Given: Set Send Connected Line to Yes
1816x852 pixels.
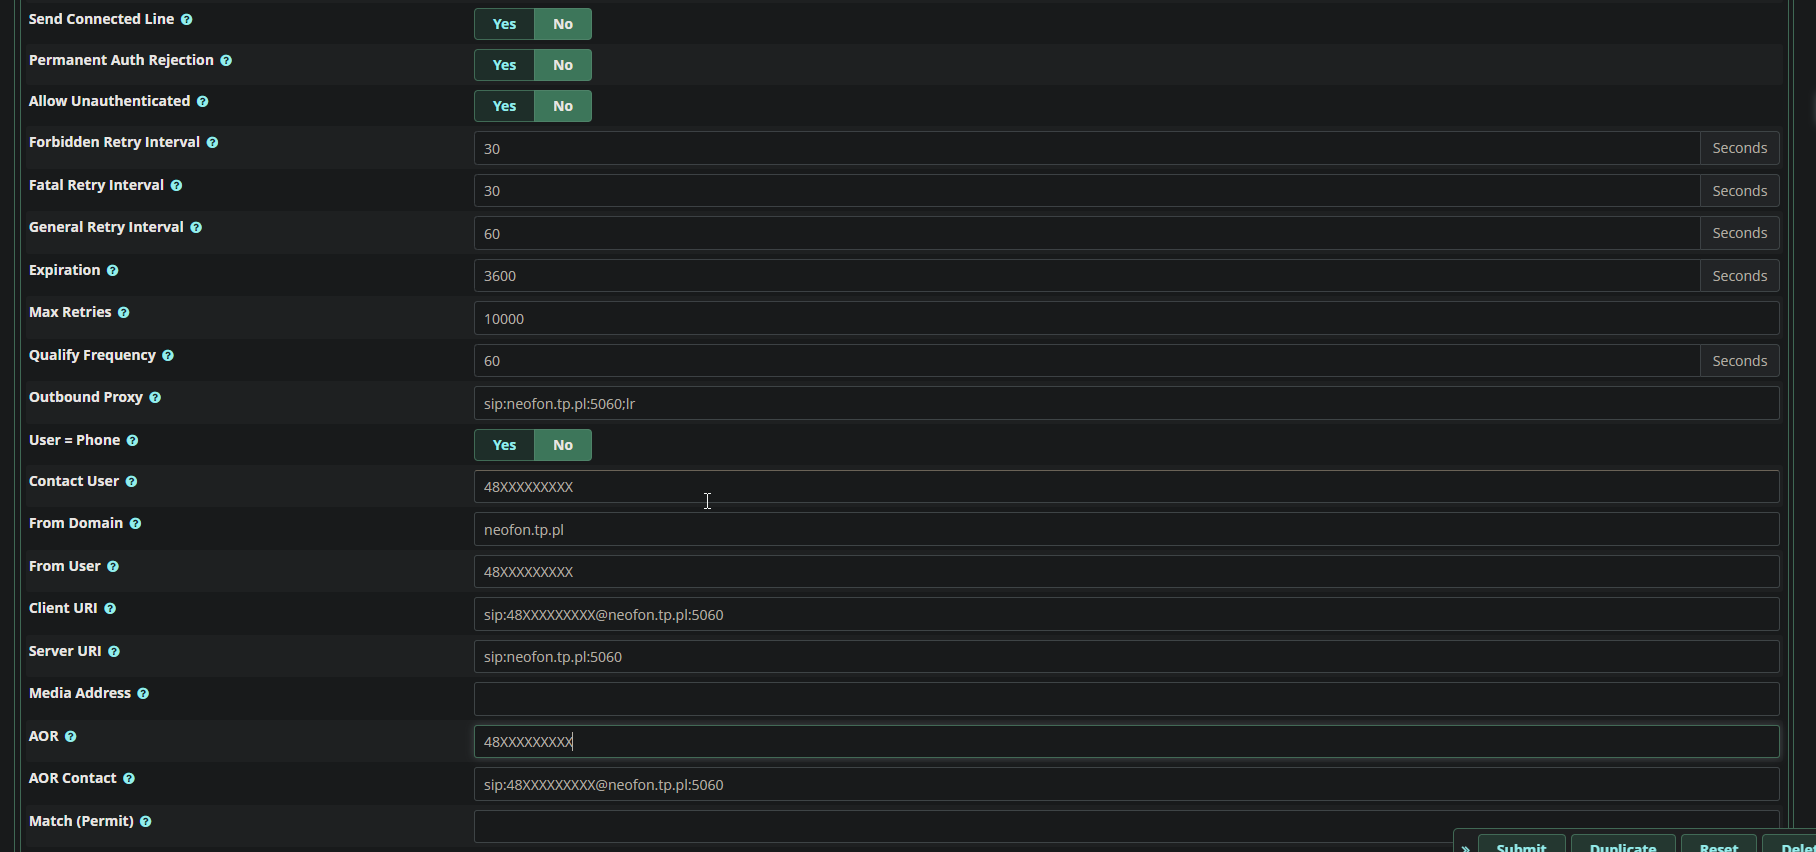Looking at the screenshot, I should coord(504,24).
